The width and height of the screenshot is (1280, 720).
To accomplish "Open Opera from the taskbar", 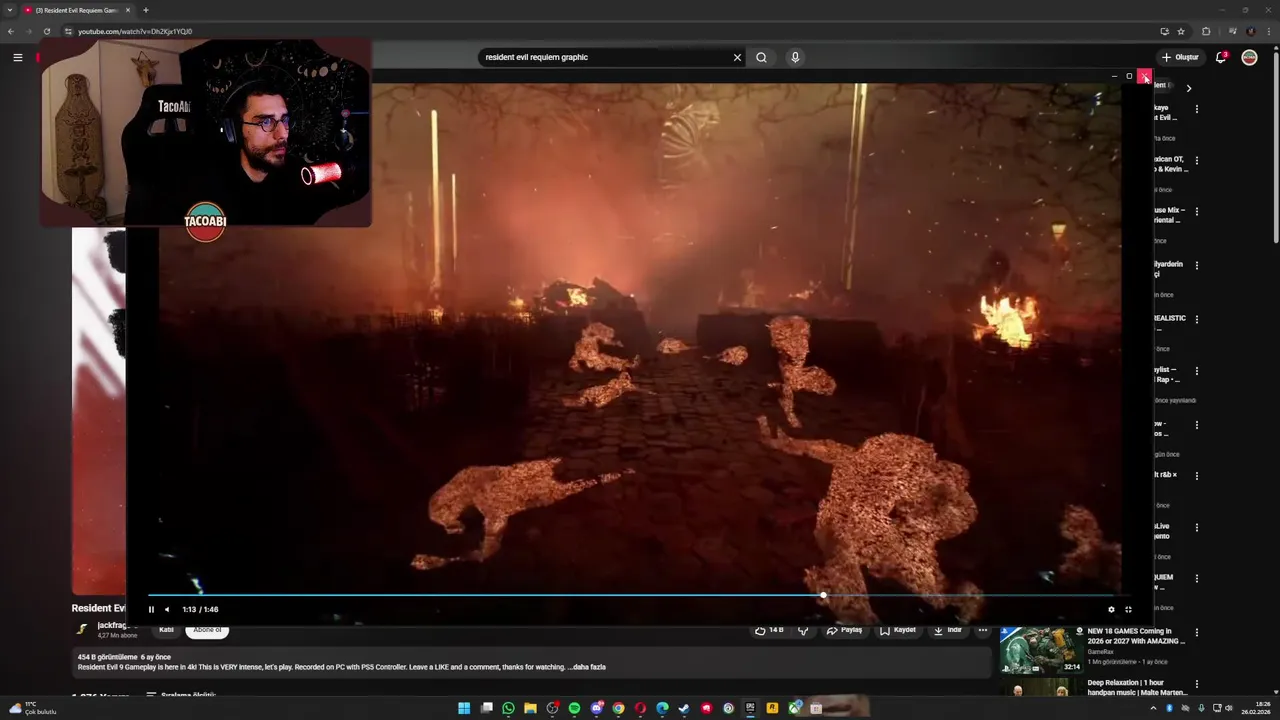I will (640, 708).
